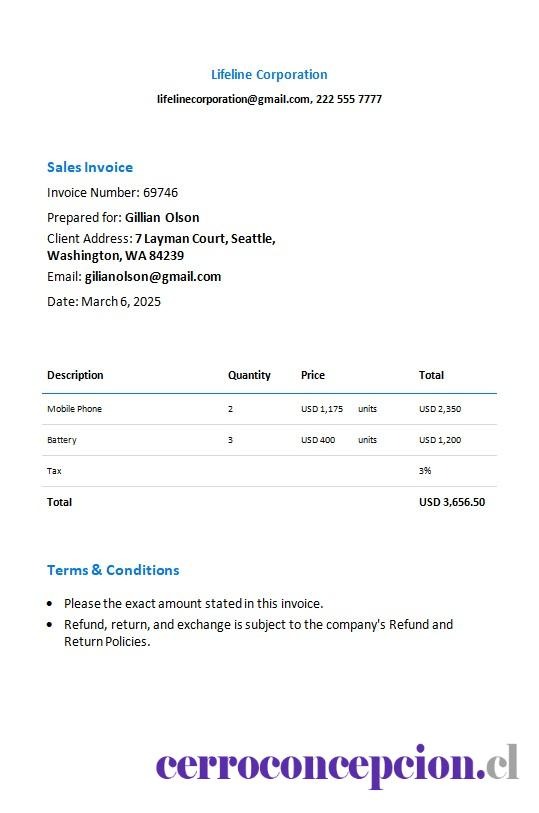Select the Battery row description
This screenshot has width=539, height=813.
click(x=62, y=440)
